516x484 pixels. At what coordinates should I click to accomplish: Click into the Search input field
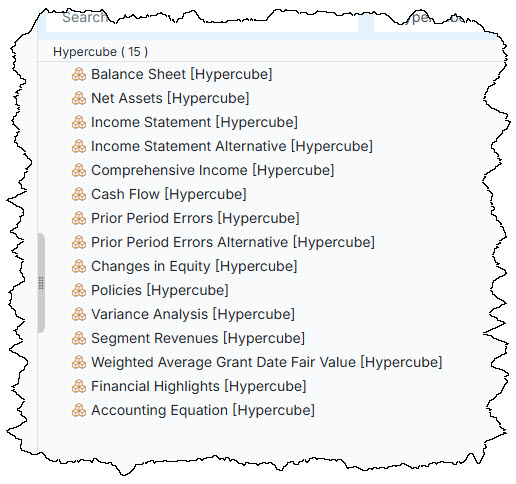pyautogui.click(x=202, y=20)
